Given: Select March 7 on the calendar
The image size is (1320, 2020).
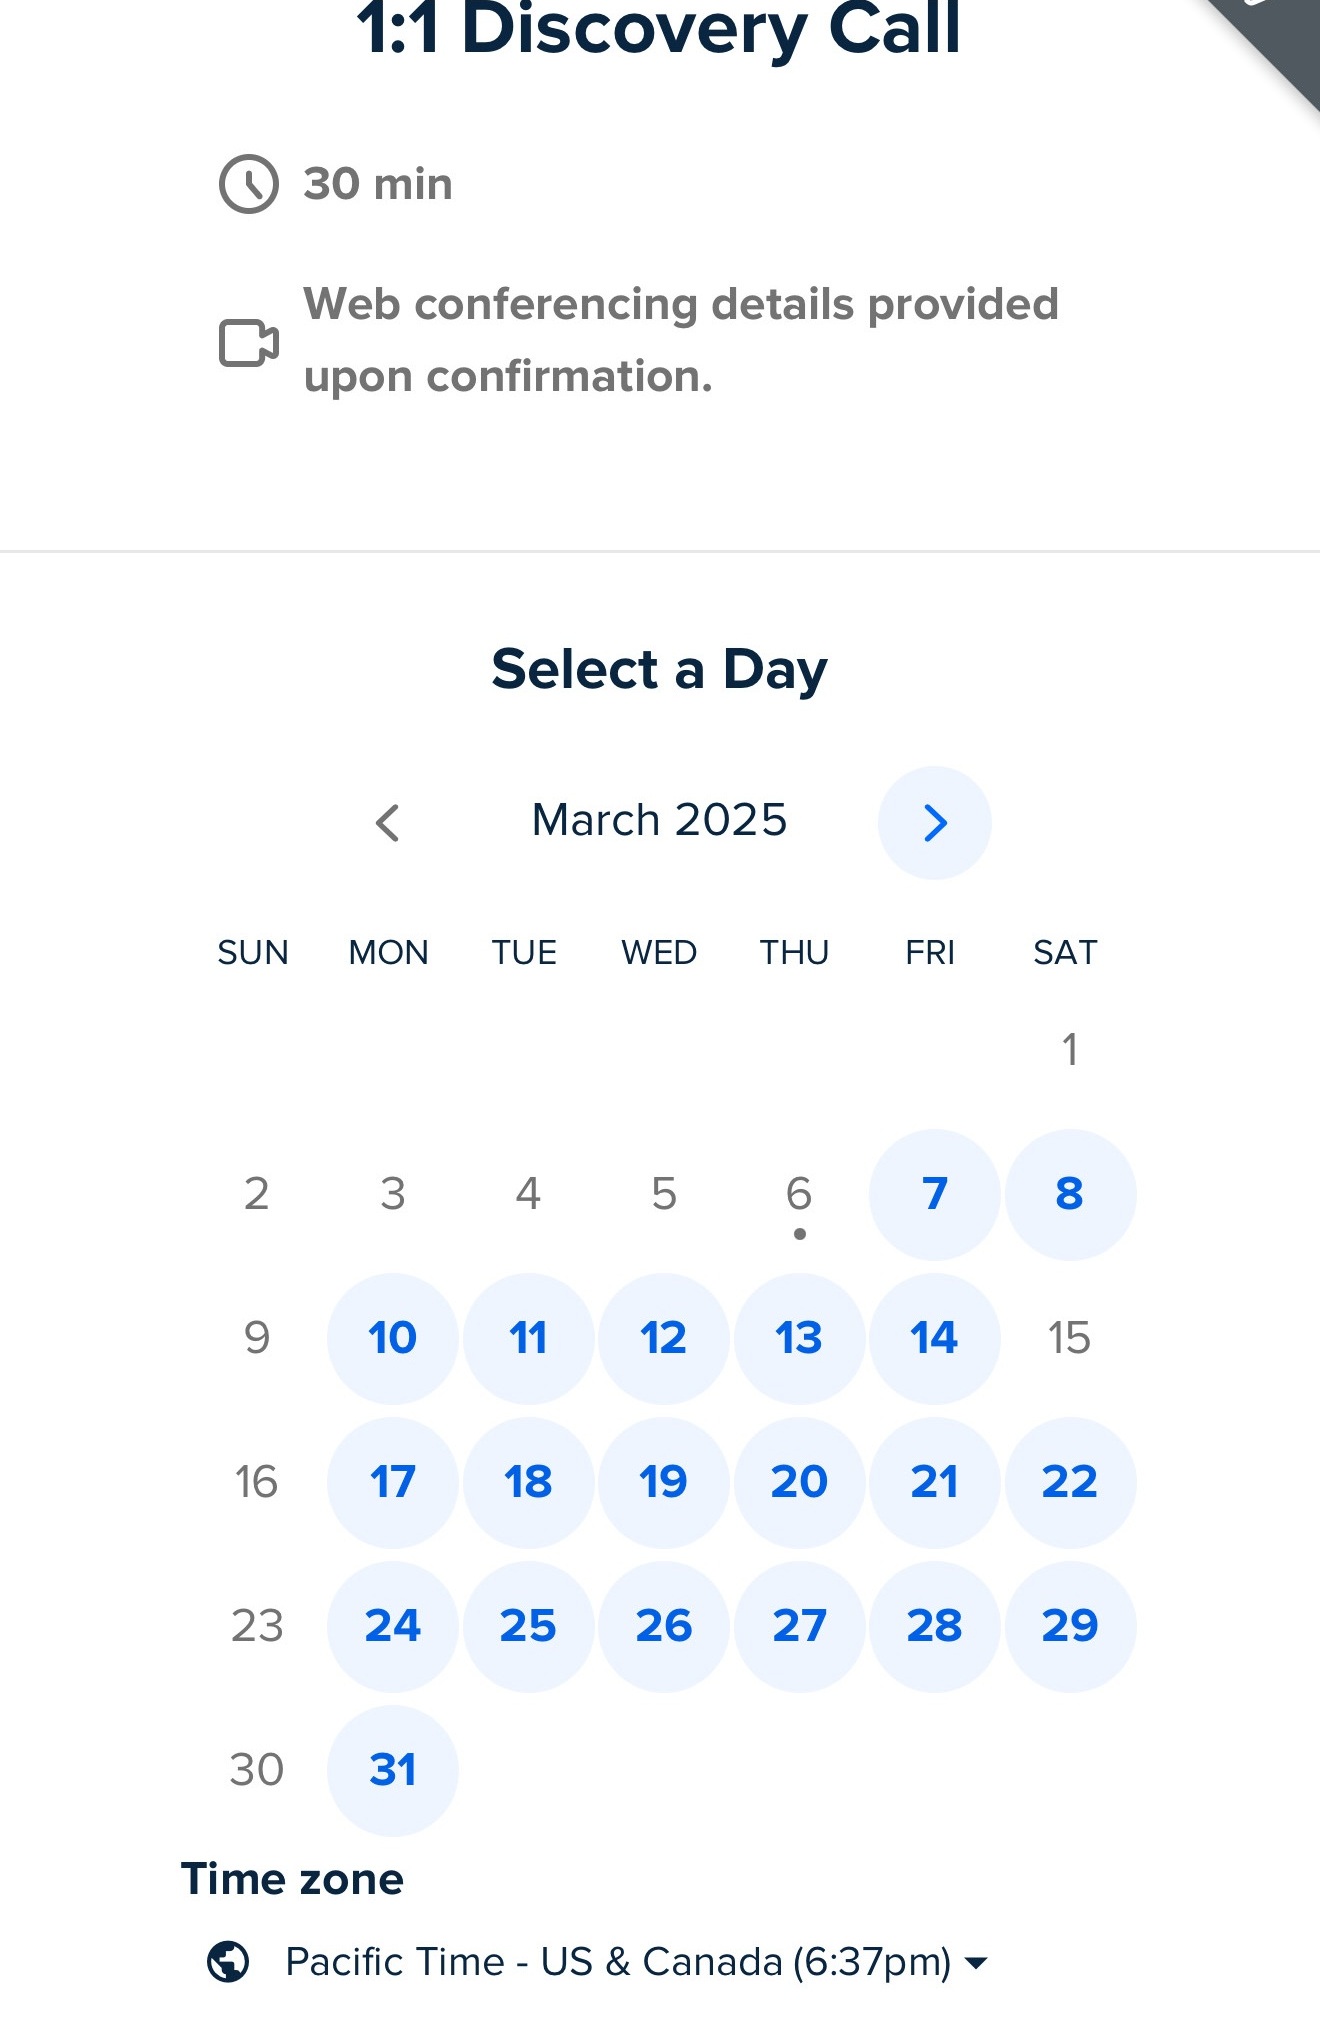Looking at the screenshot, I should click(x=934, y=1194).
